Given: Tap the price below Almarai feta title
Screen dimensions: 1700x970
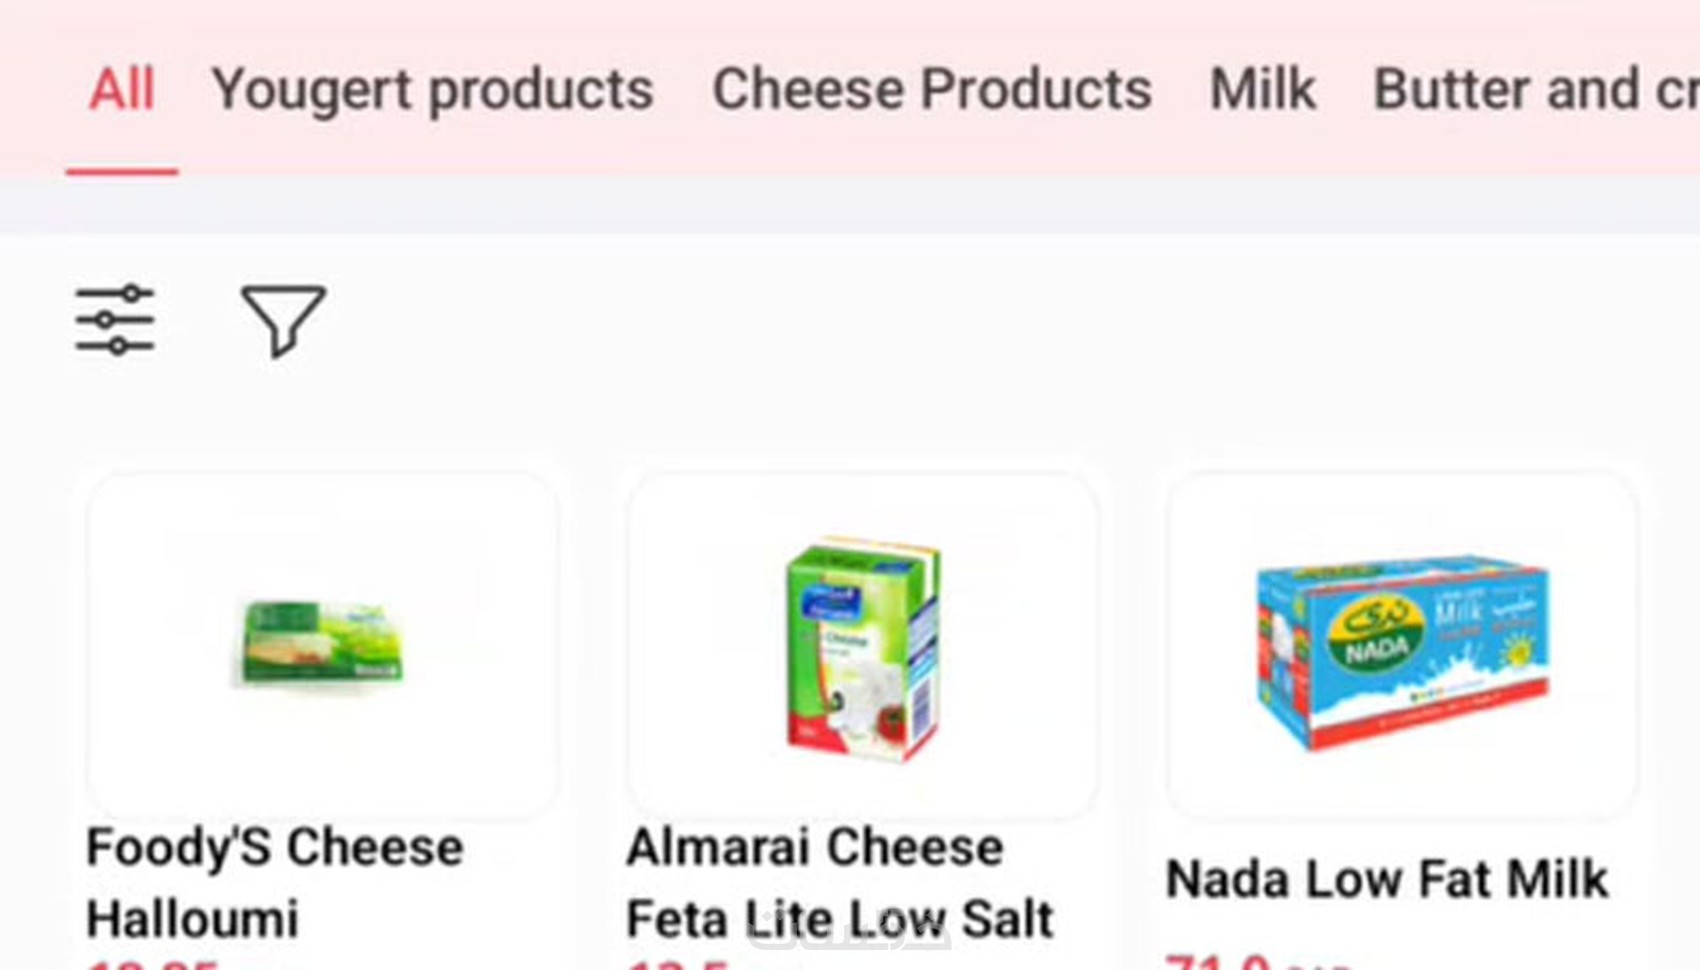Looking at the screenshot, I should coord(678,964).
